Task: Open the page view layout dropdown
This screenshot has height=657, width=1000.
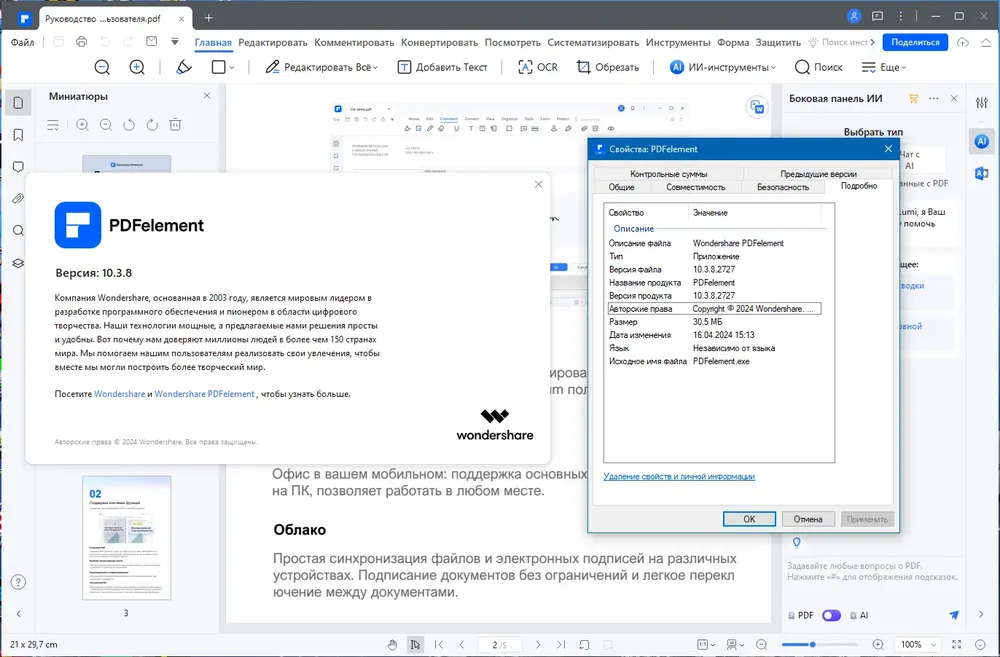Action: [x=735, y=645]
